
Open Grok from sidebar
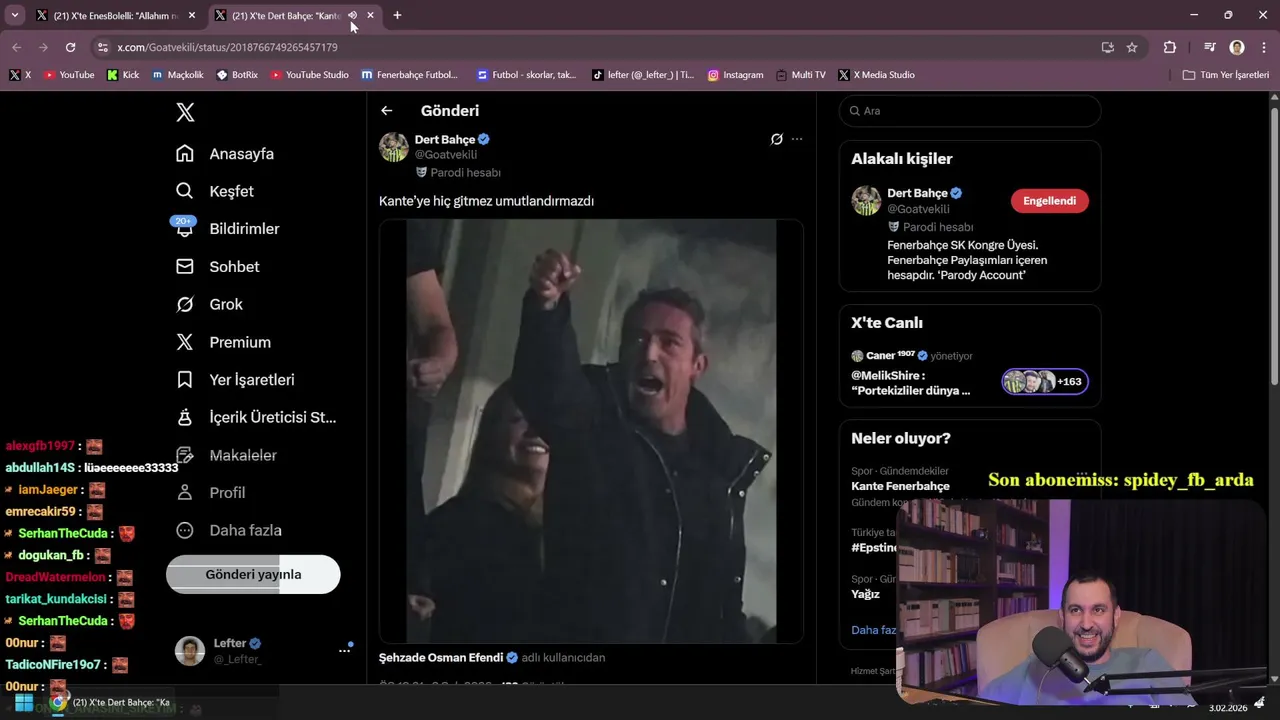pyautogui.click(x=209, y=304)
